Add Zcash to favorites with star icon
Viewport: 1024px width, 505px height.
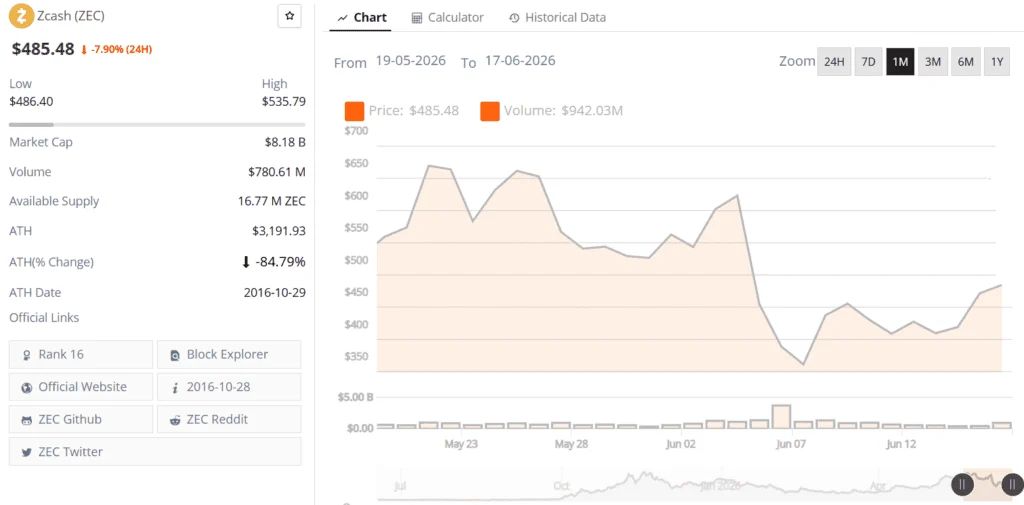pyautogui.click(x=289, y=16)
